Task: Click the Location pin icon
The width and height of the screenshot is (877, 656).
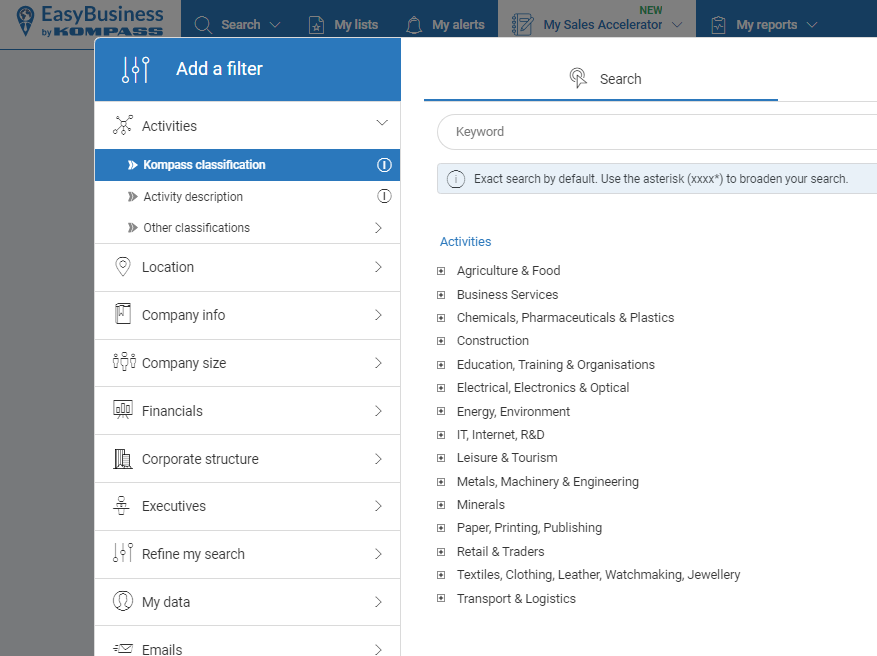Action: point(123,267)
